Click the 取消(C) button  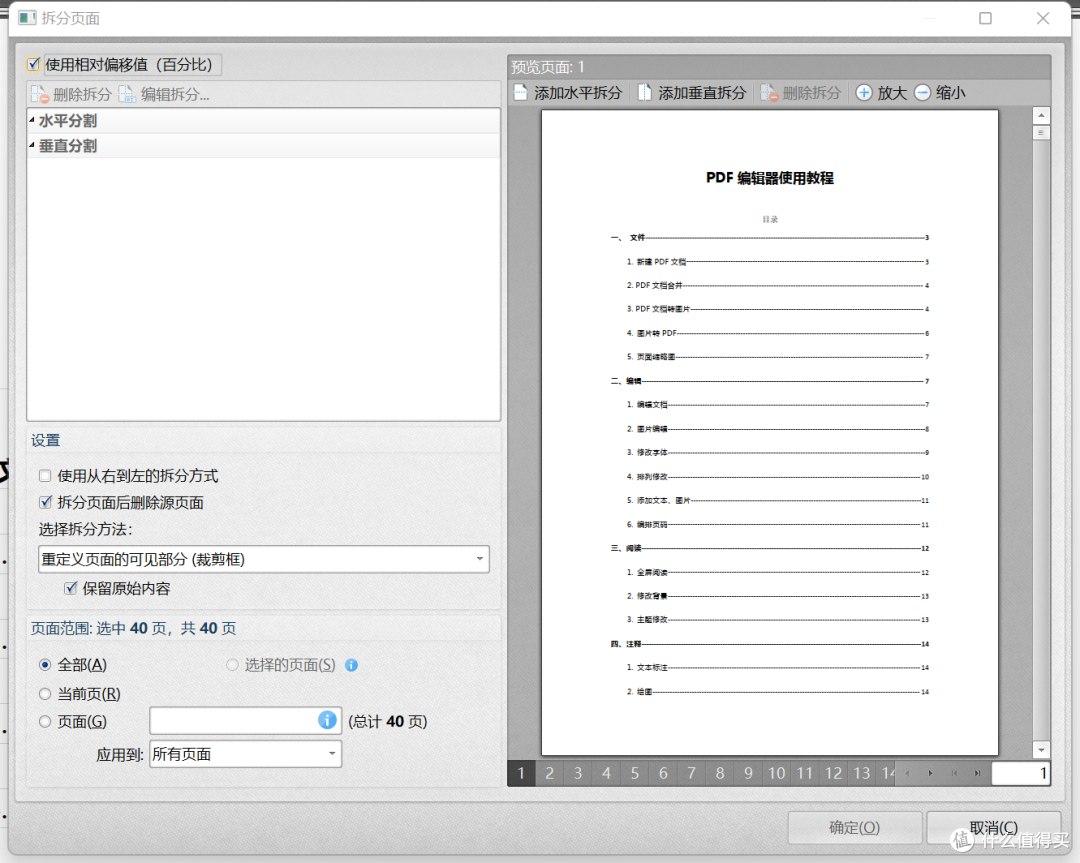click(993, 827)
